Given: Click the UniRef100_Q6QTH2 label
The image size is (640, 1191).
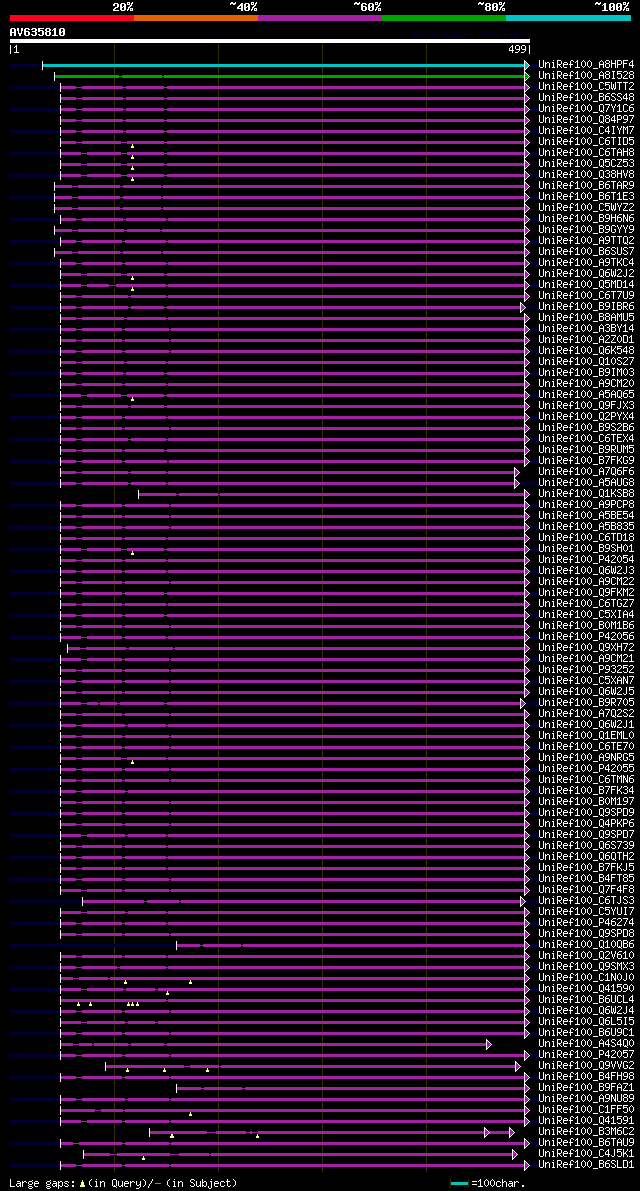Looking at the screenshot, I should (x=586, y=858).
